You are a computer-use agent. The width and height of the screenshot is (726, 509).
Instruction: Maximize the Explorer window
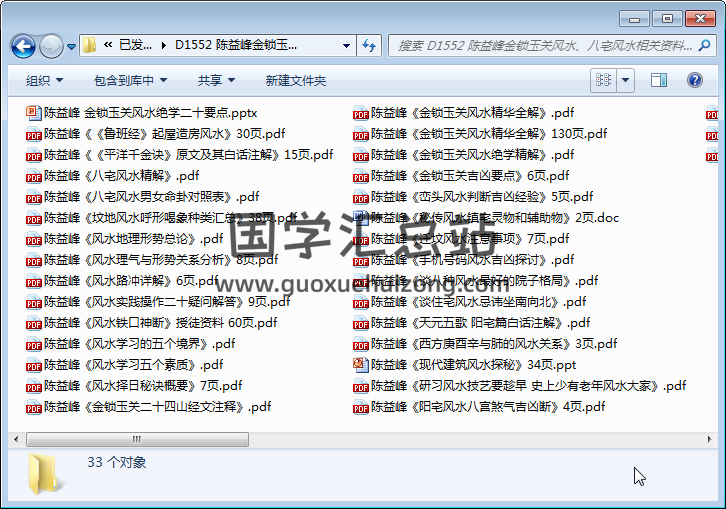tap(667, 19)
